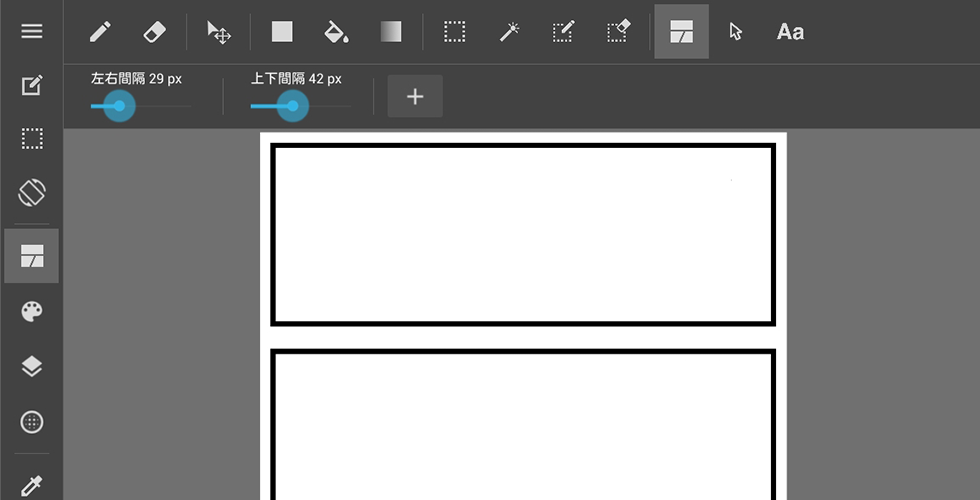
Task: Select the Eraser tool
Action: coord(154,32)
